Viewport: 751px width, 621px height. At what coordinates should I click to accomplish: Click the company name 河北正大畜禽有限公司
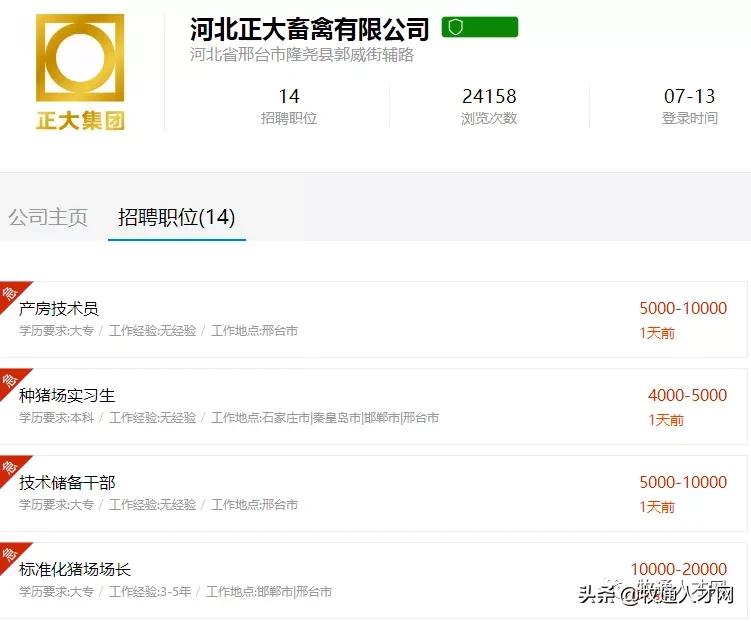pyautogui.click(x=309, y=29)
